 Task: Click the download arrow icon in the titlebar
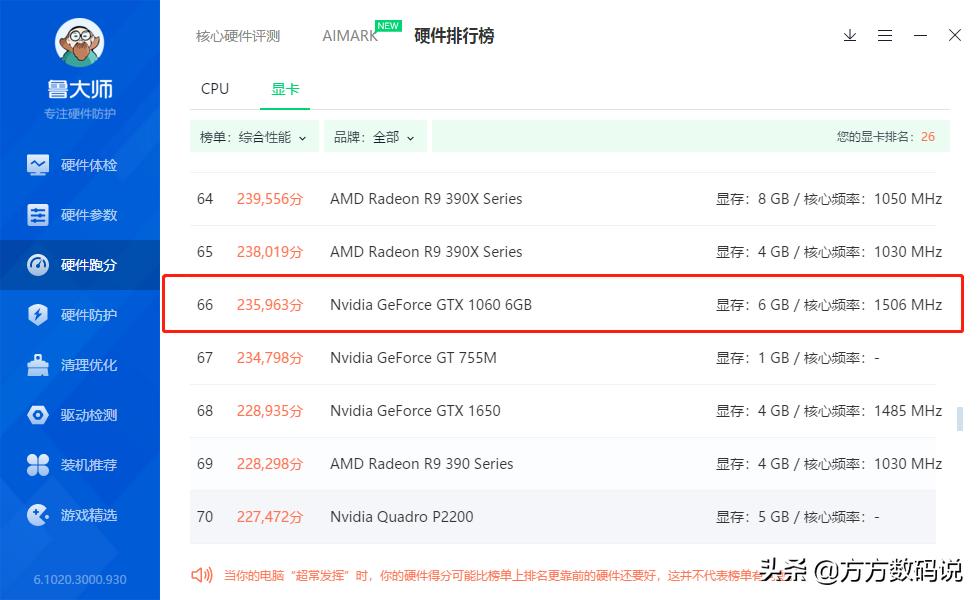[850, 35]
